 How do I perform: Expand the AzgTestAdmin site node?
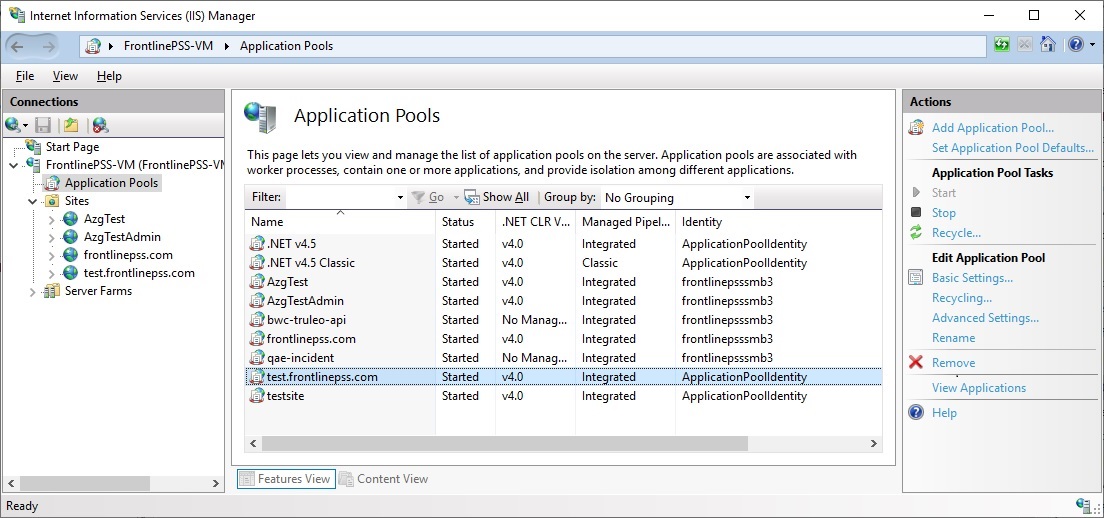(x=51, y=237)
